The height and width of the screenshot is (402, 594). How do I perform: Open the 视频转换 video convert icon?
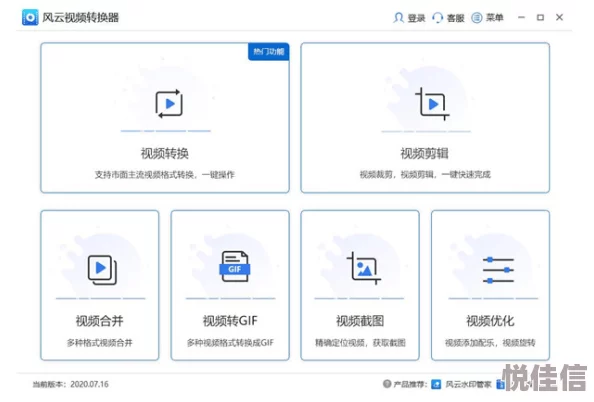pyautogui.click(x=169, y=103)
